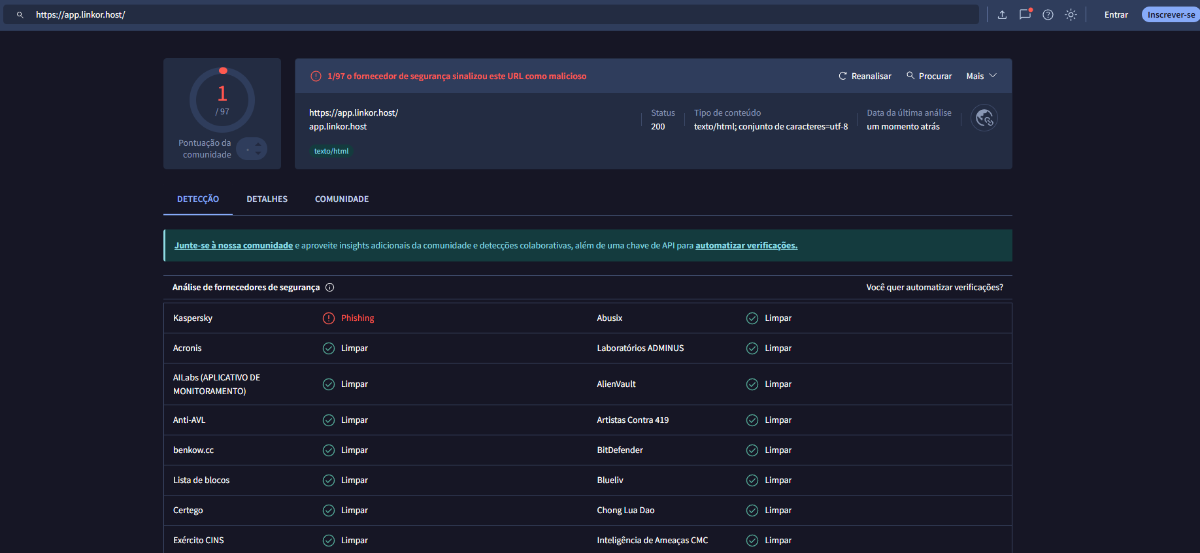
Task: Follow the automatizar verificações link in banner
Action: tap(746, 245)
